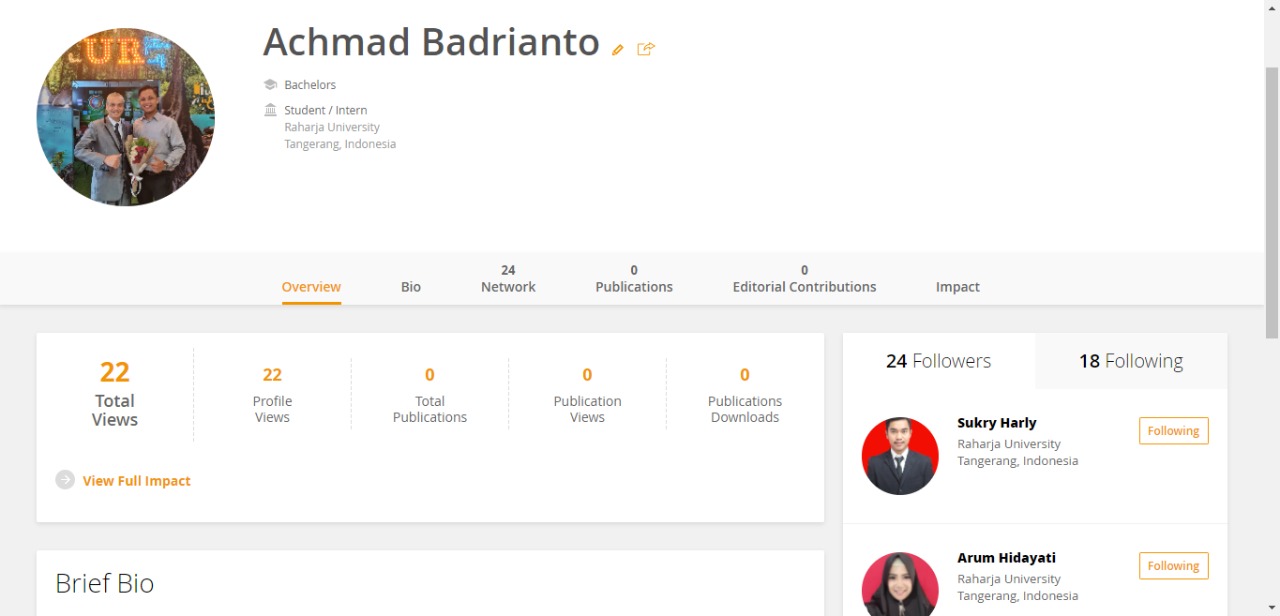1280x616 pixels.
Task: Select the 24 Followers tab
Action: [939, 361]
